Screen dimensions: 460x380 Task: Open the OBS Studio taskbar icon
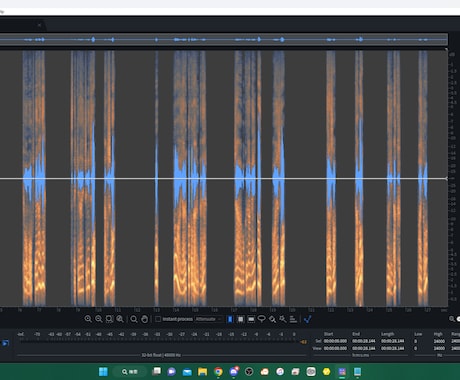[249, 371]
